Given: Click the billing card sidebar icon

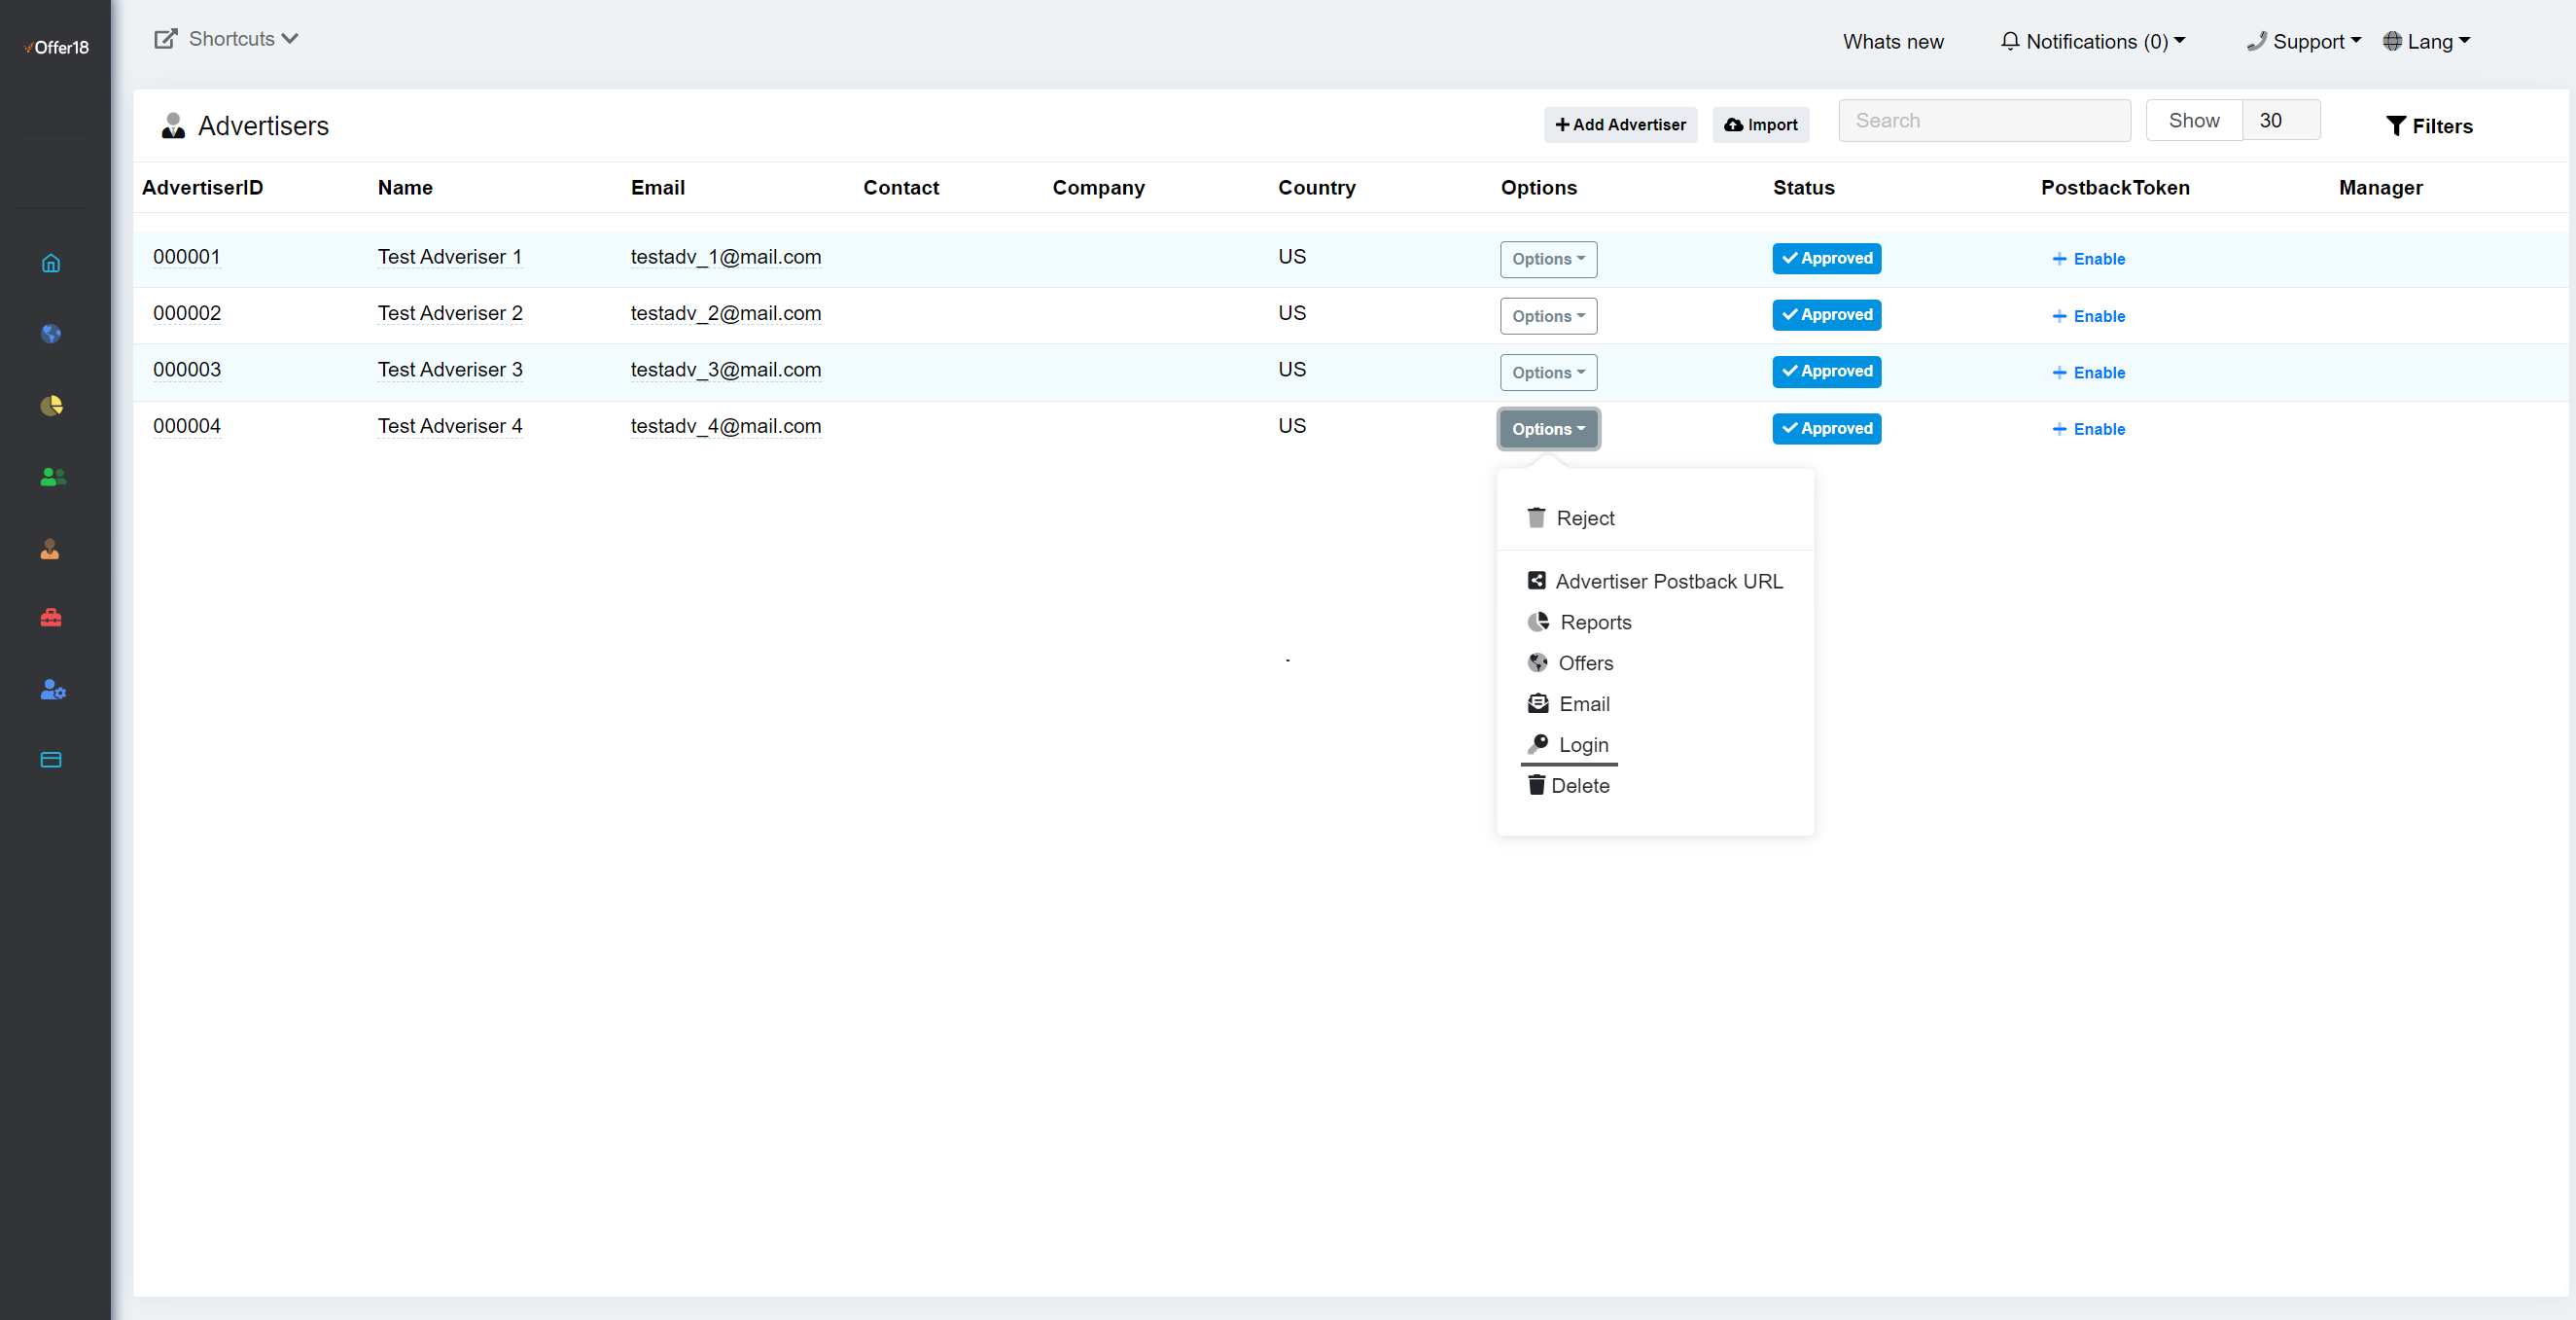Looking at the screenshot, I should [x=51, y=760].
